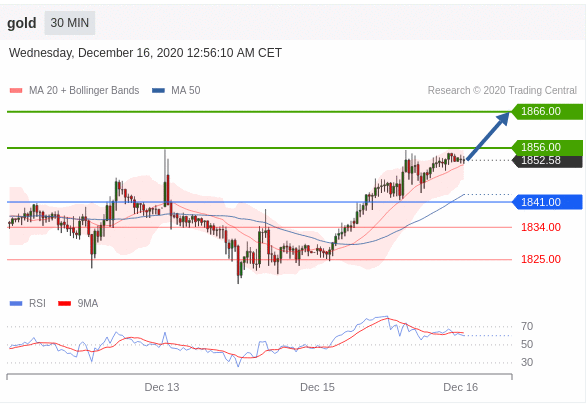Click the MA 20 + Bollinger Bands label
The image size is (588, 406).
click(x=84, y=90)
